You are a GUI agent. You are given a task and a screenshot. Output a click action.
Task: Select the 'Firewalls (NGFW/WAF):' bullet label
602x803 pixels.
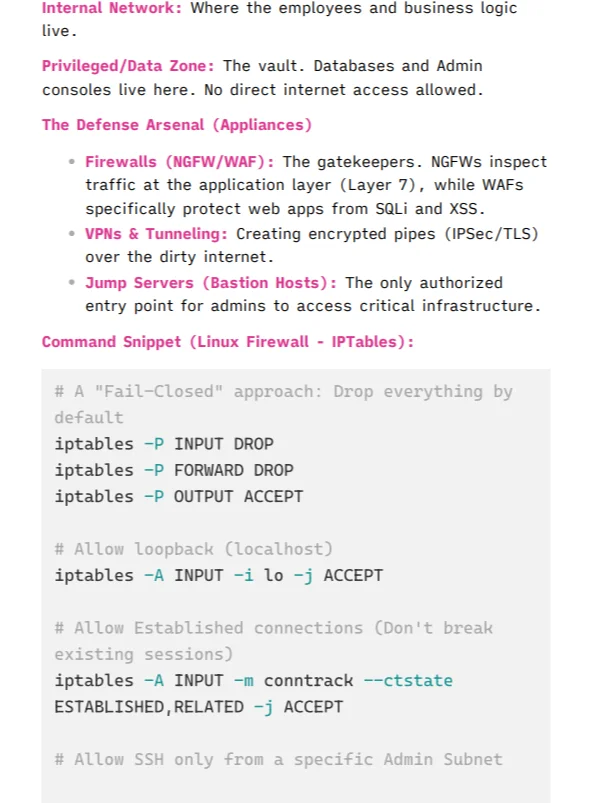(x=179, y=162)
